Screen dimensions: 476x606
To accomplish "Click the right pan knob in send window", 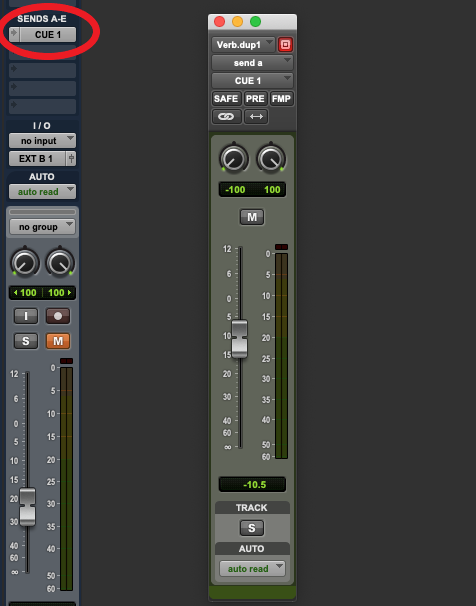I will (271, 158).
